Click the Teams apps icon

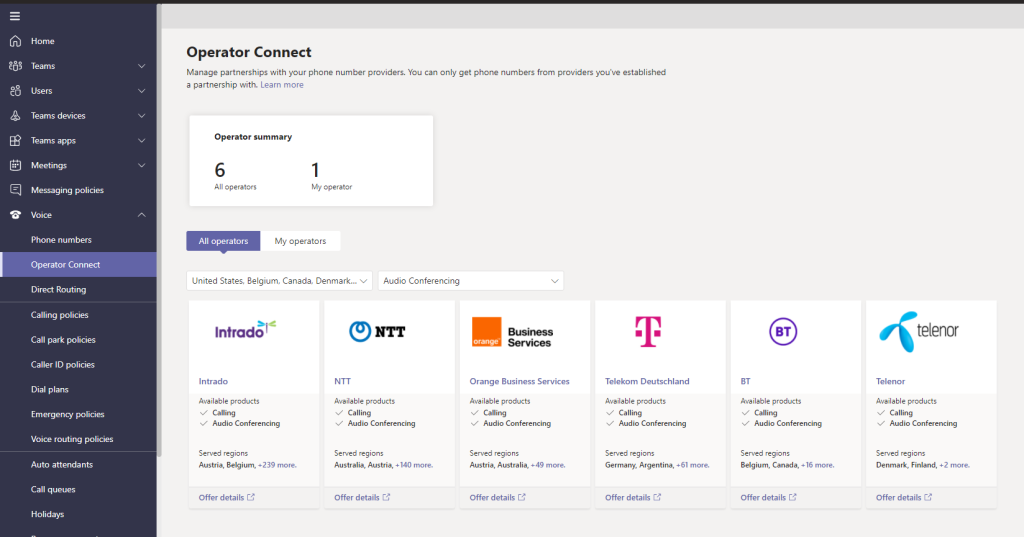pyautogui.click(x=15, y=141)
